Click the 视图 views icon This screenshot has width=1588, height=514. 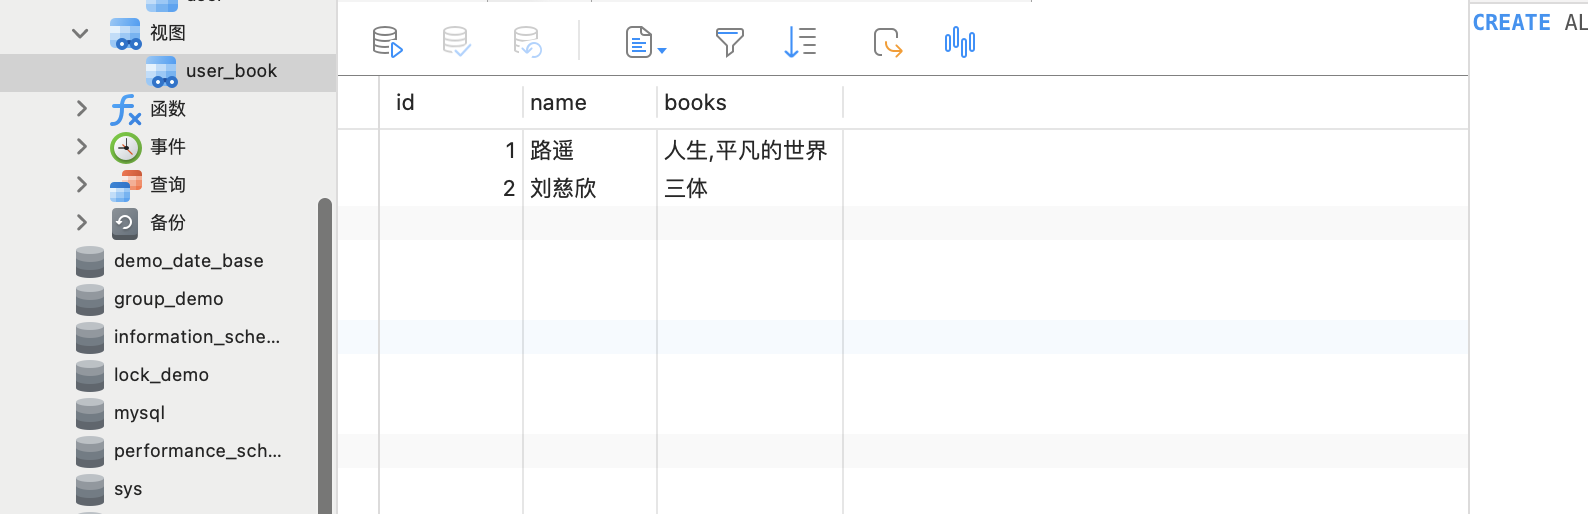point(125,33)
